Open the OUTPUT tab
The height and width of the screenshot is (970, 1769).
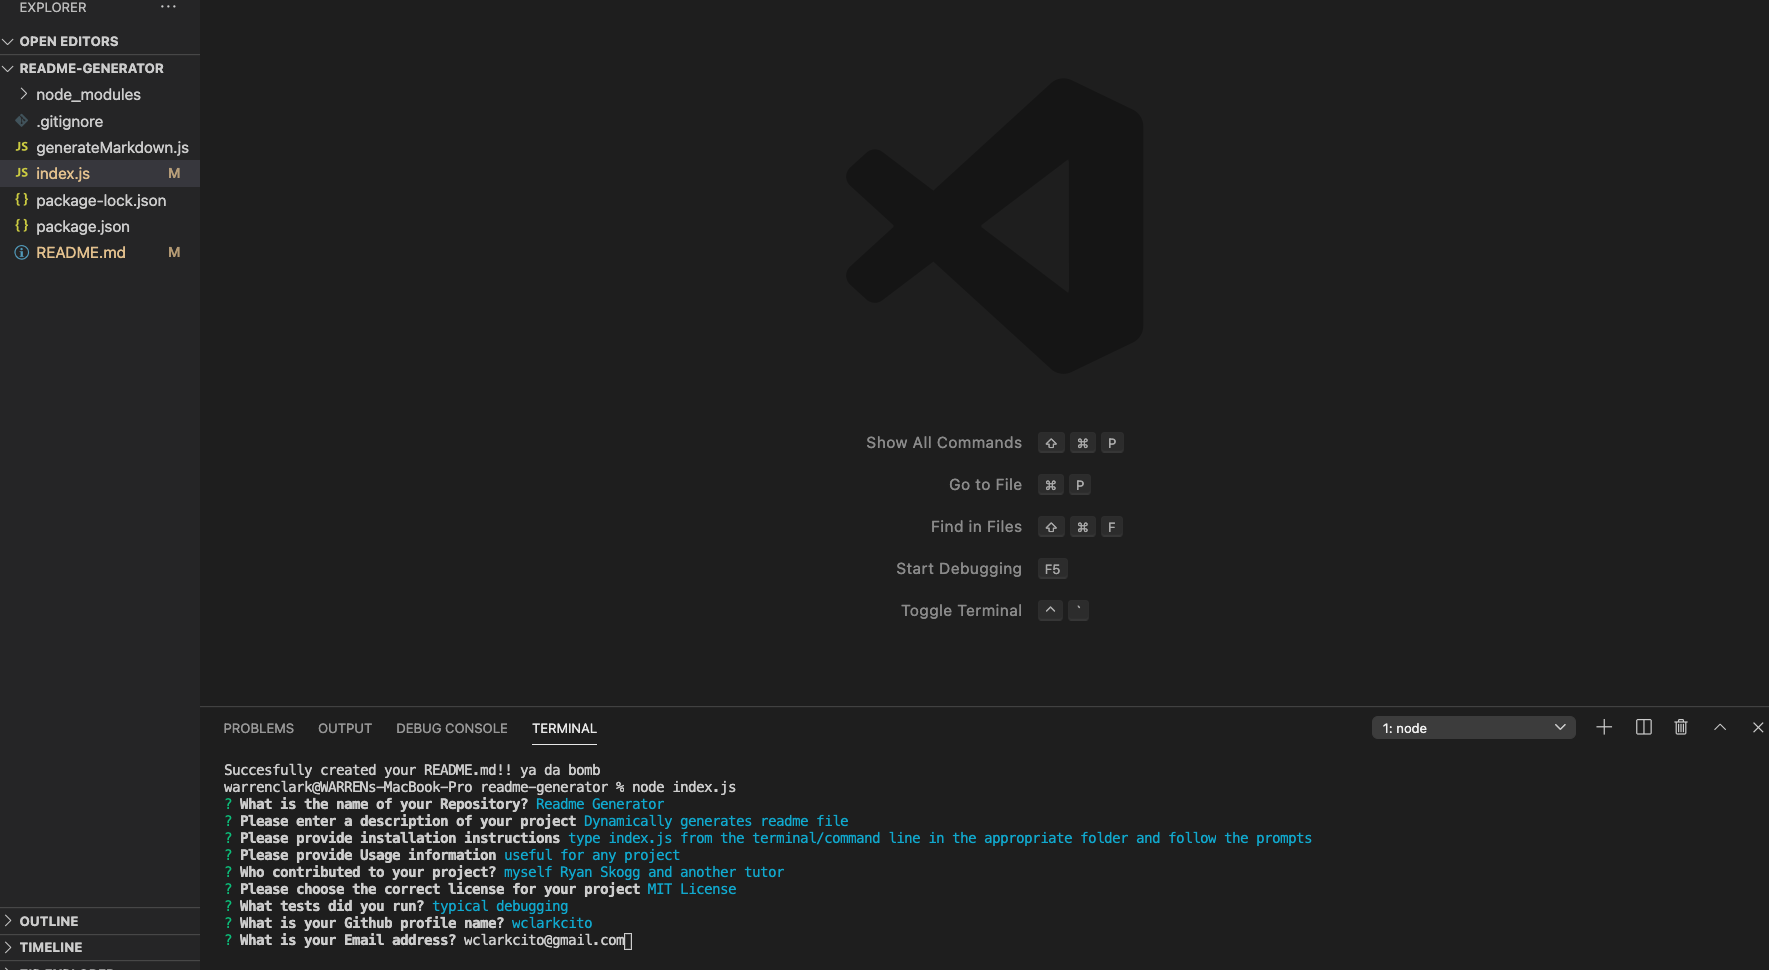(x=344, y=728)
